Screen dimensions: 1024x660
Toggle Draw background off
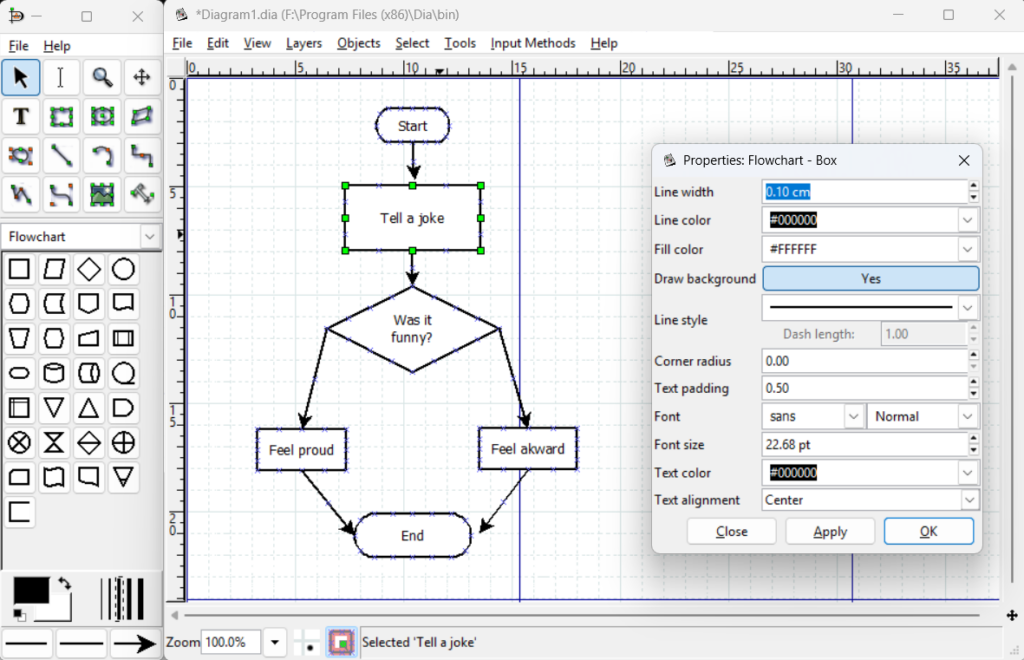point(869,279)
